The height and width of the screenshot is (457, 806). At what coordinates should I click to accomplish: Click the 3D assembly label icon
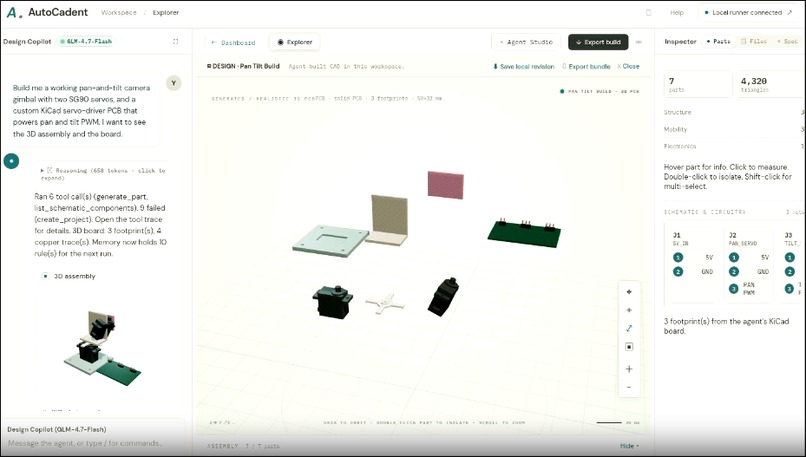45,276
